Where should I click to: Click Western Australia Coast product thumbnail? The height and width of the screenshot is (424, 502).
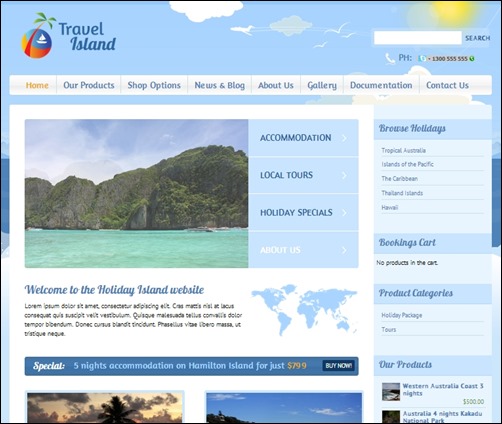point(391,391)
